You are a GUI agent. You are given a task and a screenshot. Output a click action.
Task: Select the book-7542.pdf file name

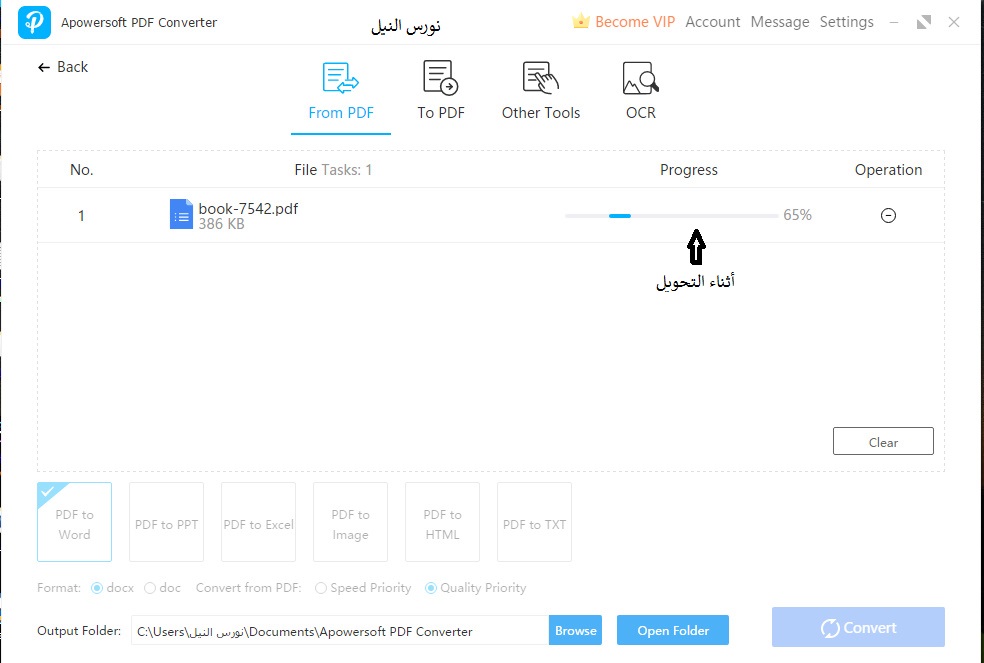click(248, 208)
